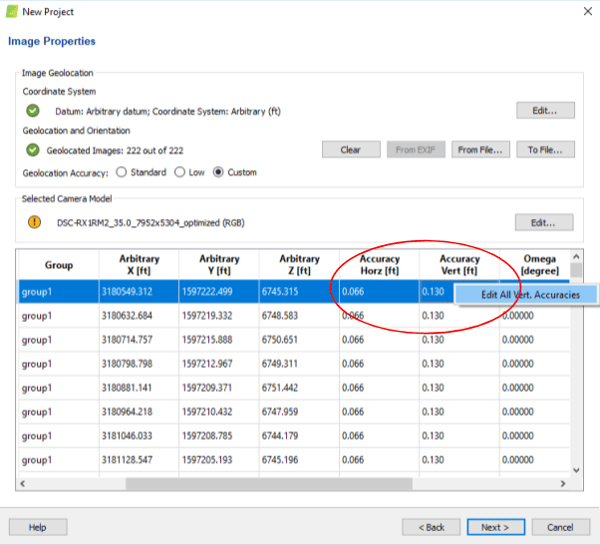Click green checkmark beside Coordinate System datum
The width and height of the screenshot is (600, 545).
(33, 110)
